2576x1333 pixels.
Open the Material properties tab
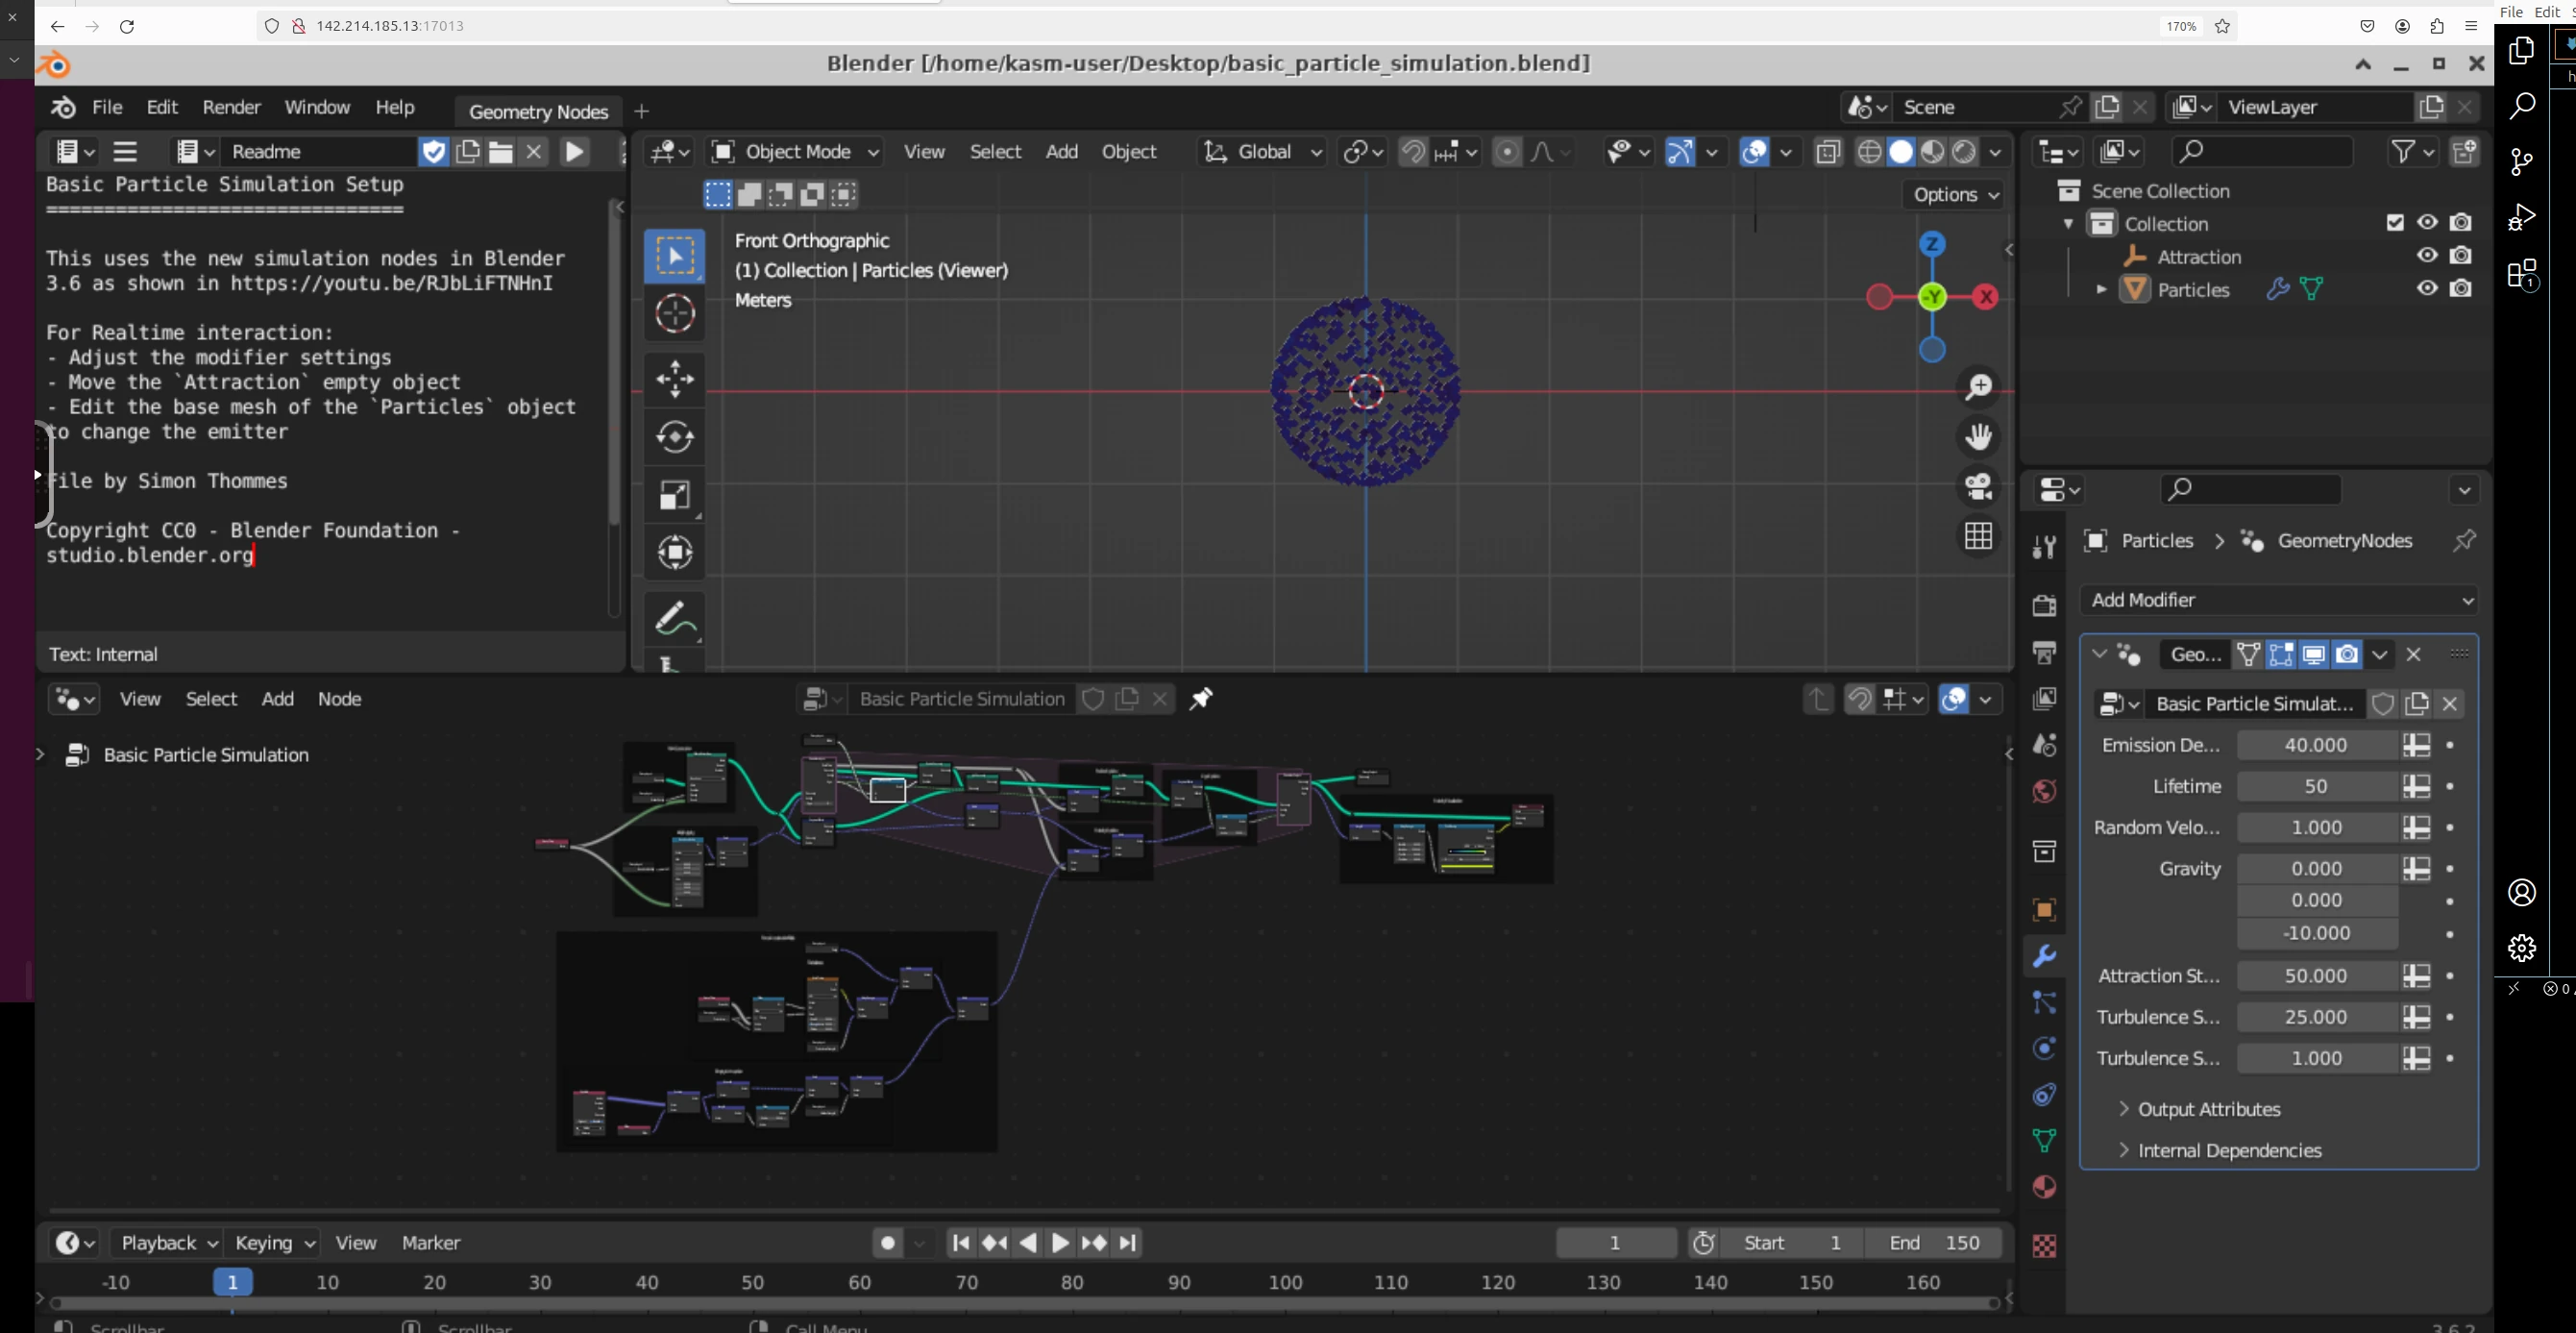tap(2045, 1187)
